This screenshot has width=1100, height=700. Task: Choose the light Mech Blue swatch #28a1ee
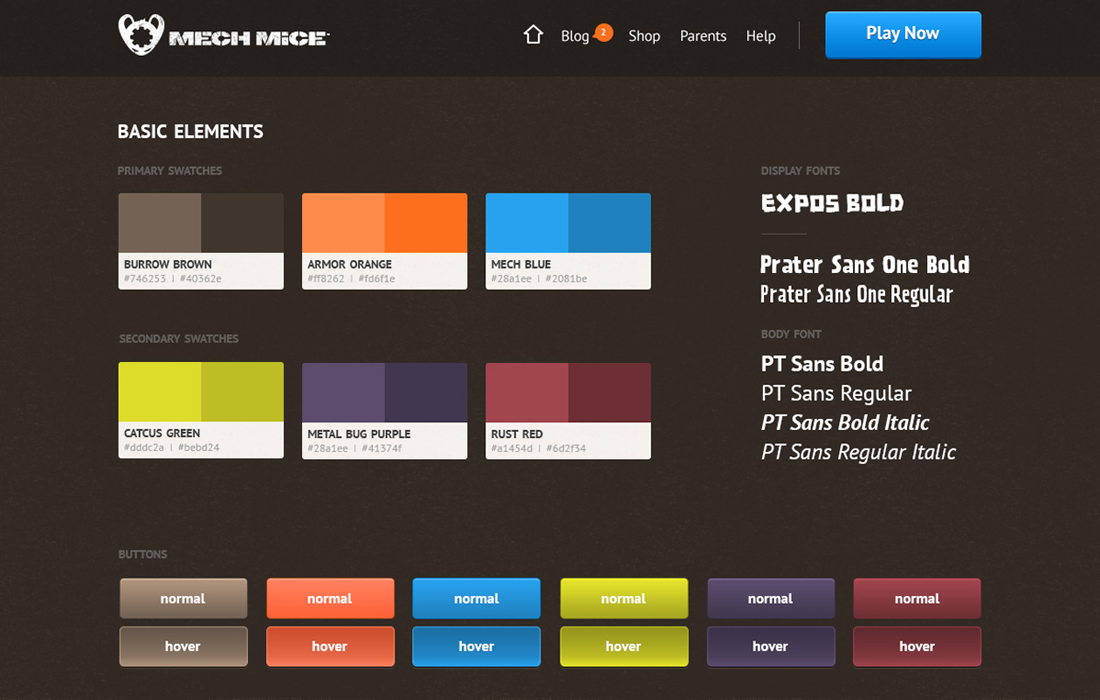click(527, 223)
